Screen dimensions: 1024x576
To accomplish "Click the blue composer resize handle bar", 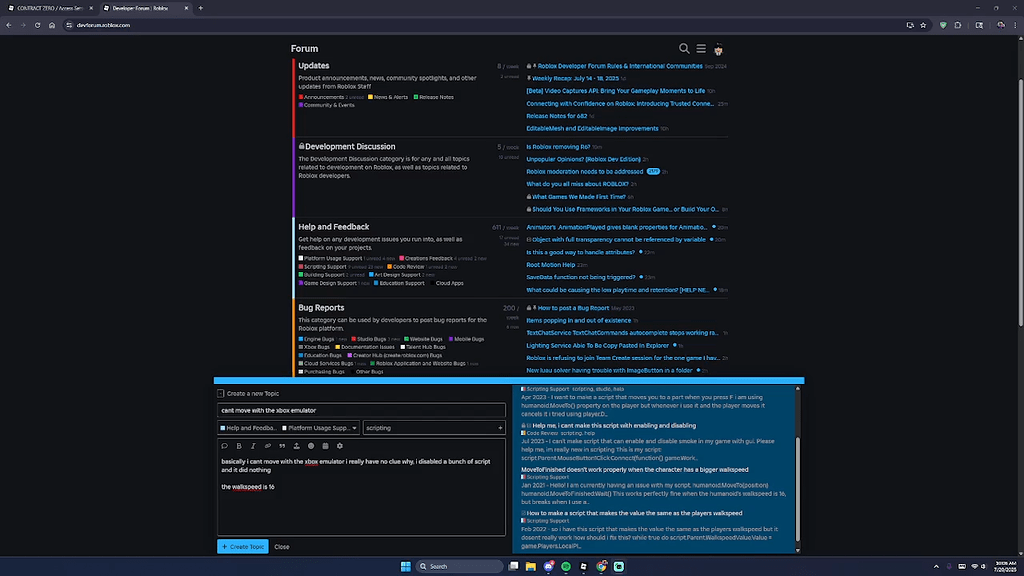I will [x=509, y=380].
